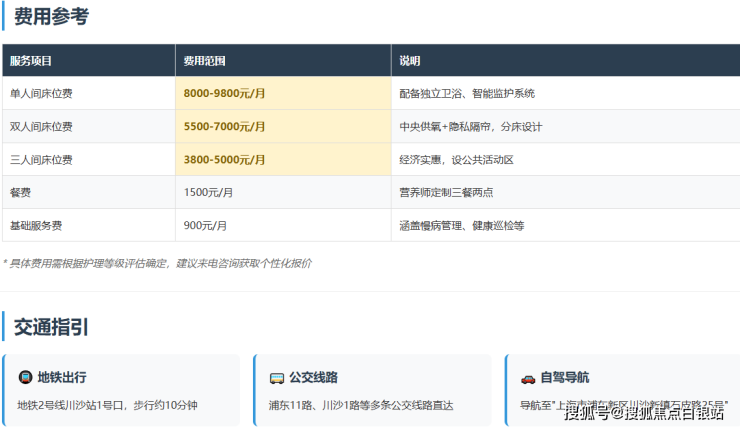Click the 单人间床位费 row label
Viewport: 740px width, 429px height.
(41, 94)
